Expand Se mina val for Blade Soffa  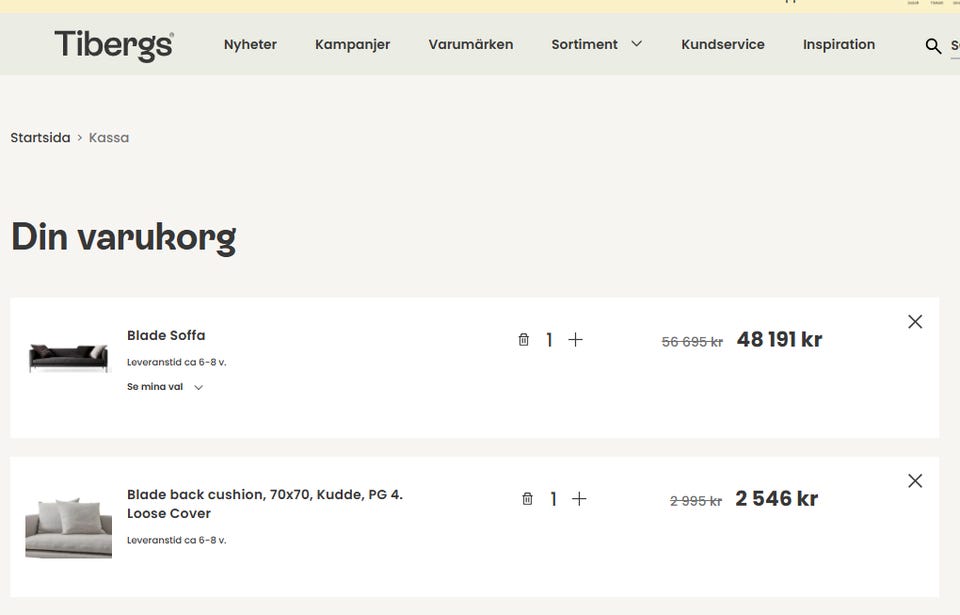click(x=165, y=387)
